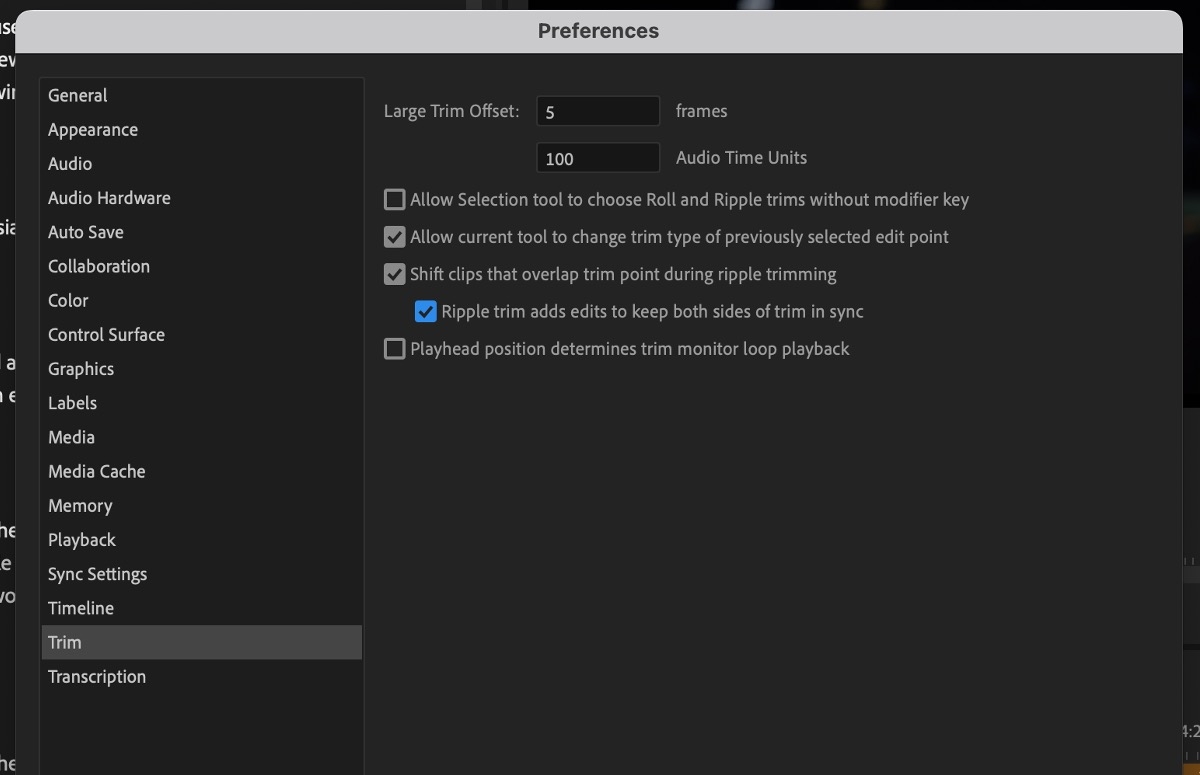
Task: Open the Transcription preferences page
Action: coord(96,676)
